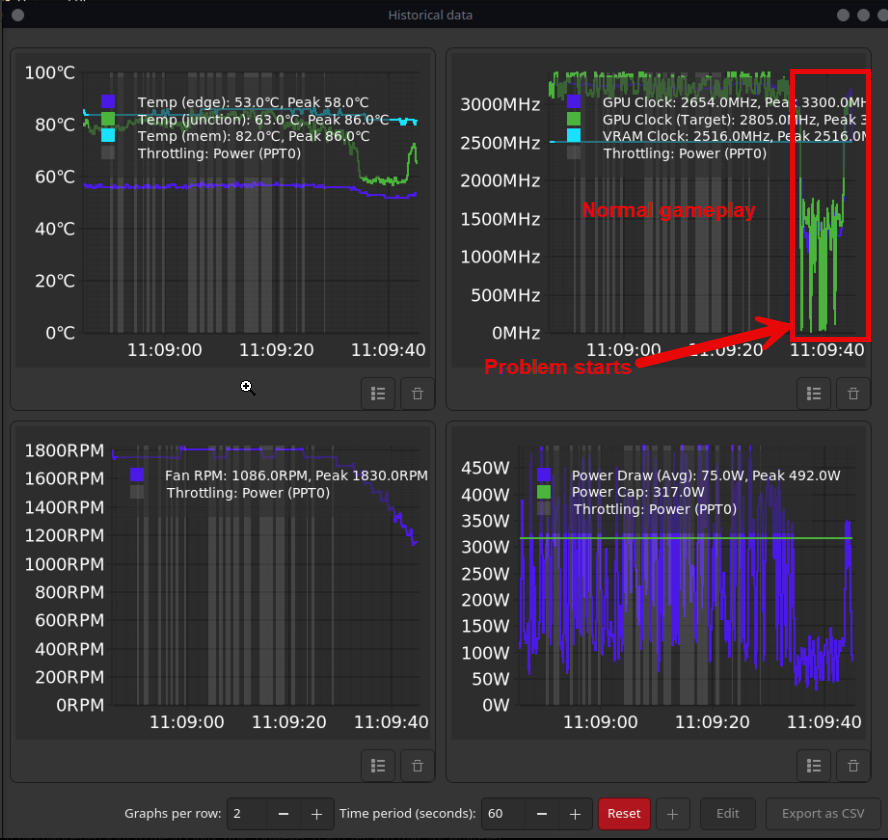This screenshot has height=840, width=888.
Task: Increase time period seconds with plus
Action: coord(574,814)
